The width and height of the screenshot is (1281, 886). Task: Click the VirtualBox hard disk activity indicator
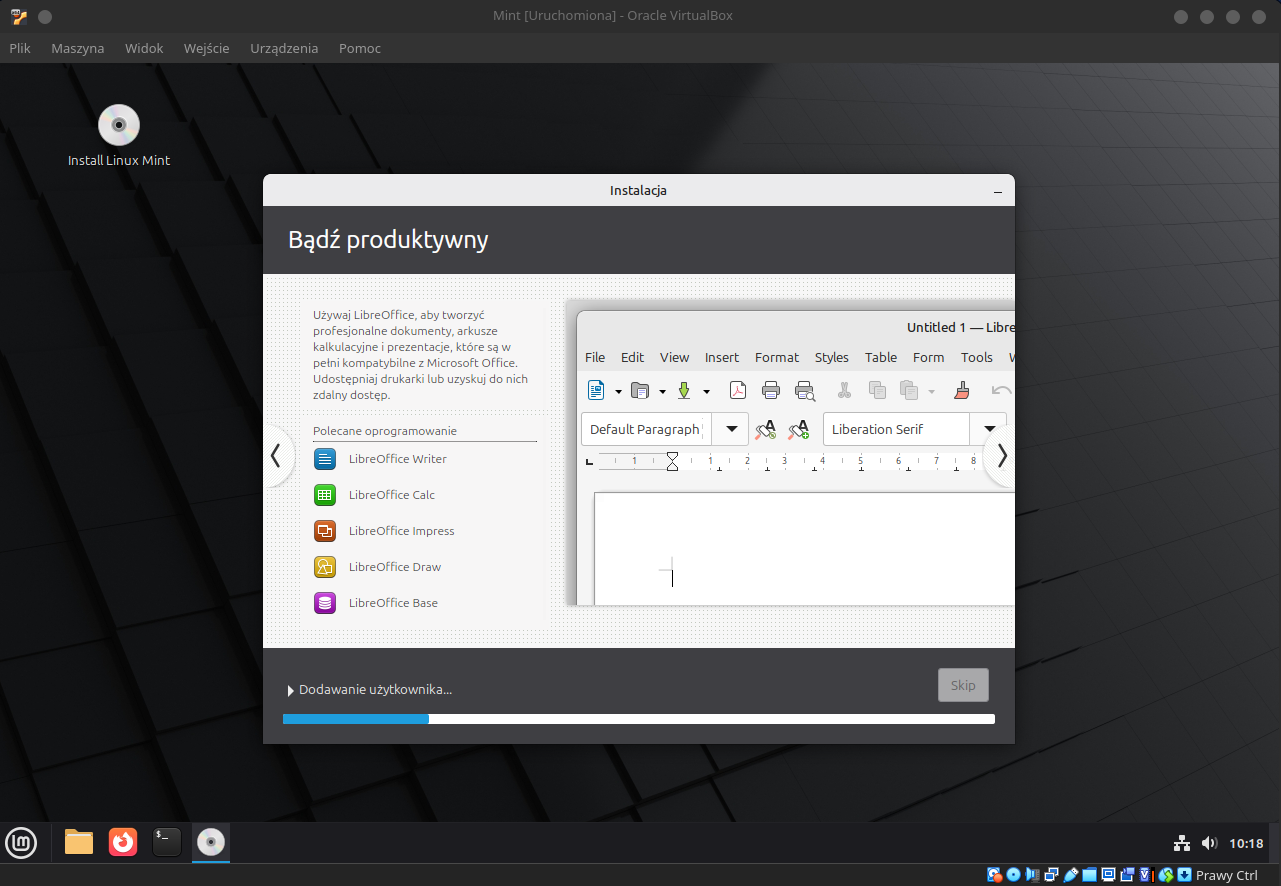click(995, 875)
